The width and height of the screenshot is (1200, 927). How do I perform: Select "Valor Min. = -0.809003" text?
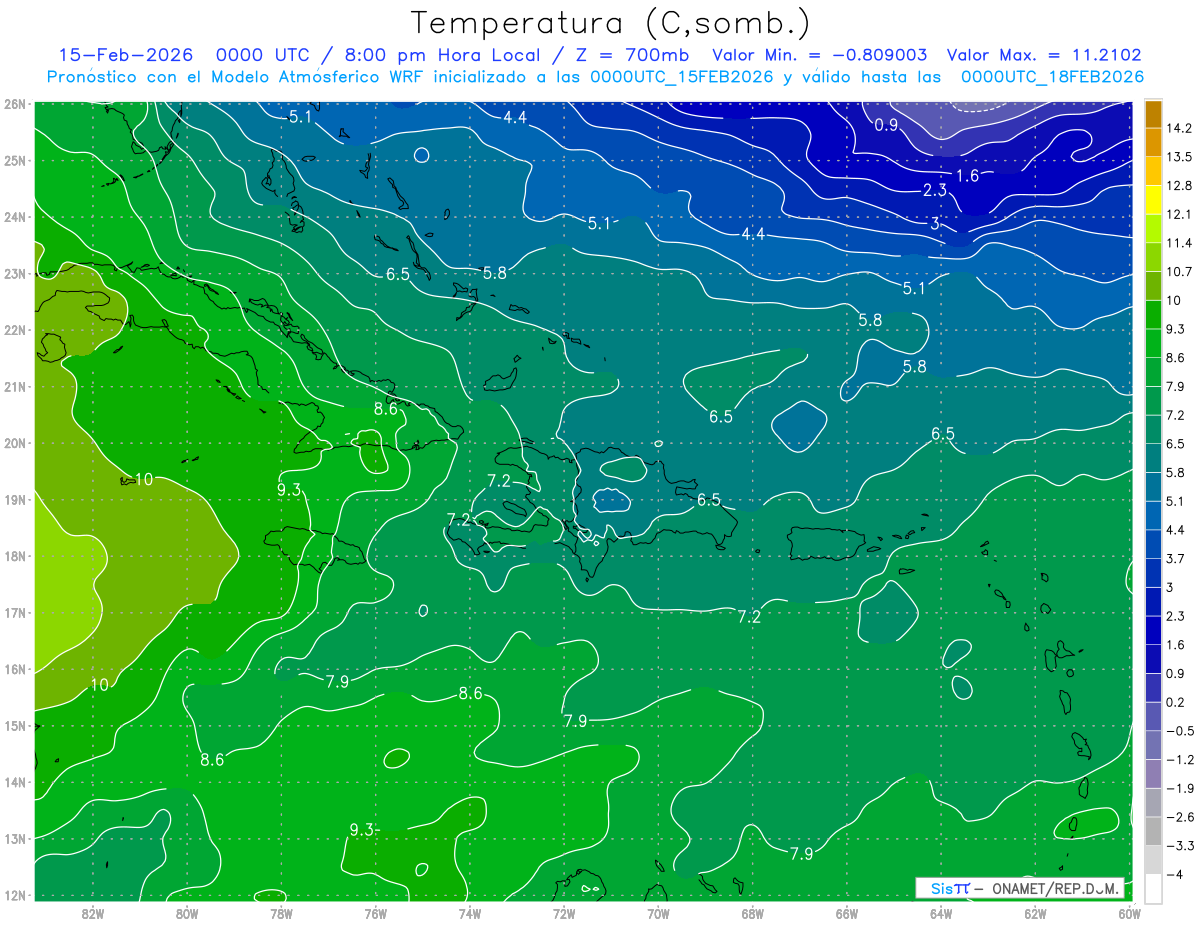pyautogui.click(x=820, y=55)
